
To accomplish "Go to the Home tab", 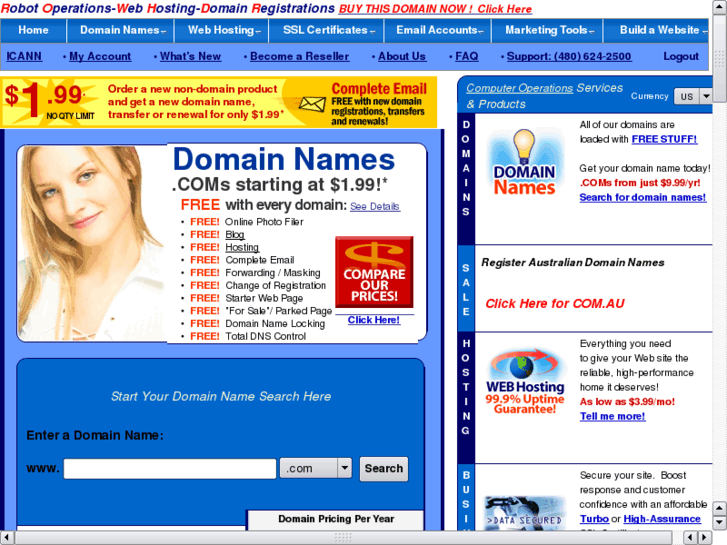I will click(33, 30).
